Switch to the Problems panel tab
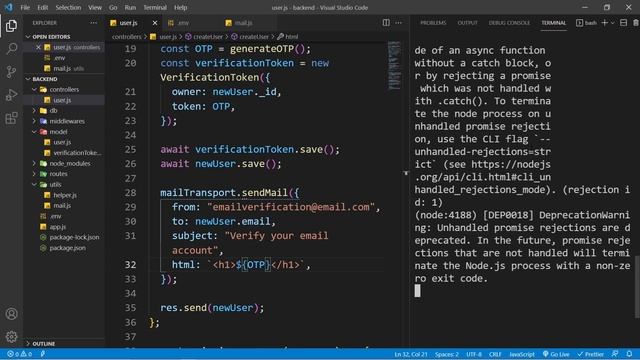This screenshot has width=640, height=360. [x=433, y=23]
